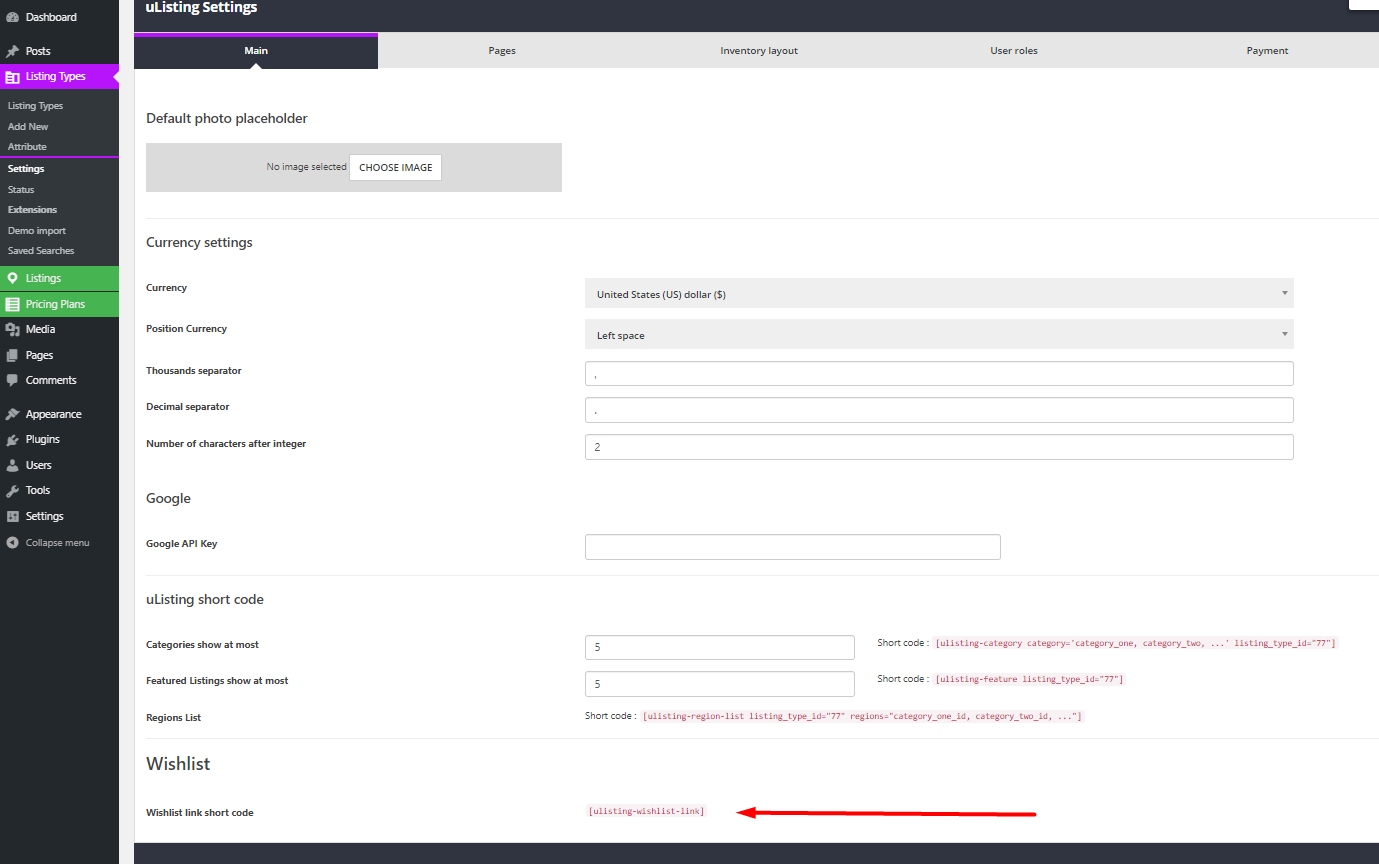1379x864 pixels.
Task: Click the Posts pushpin icon
Action: pyautogui.click(x=12, y=51)
